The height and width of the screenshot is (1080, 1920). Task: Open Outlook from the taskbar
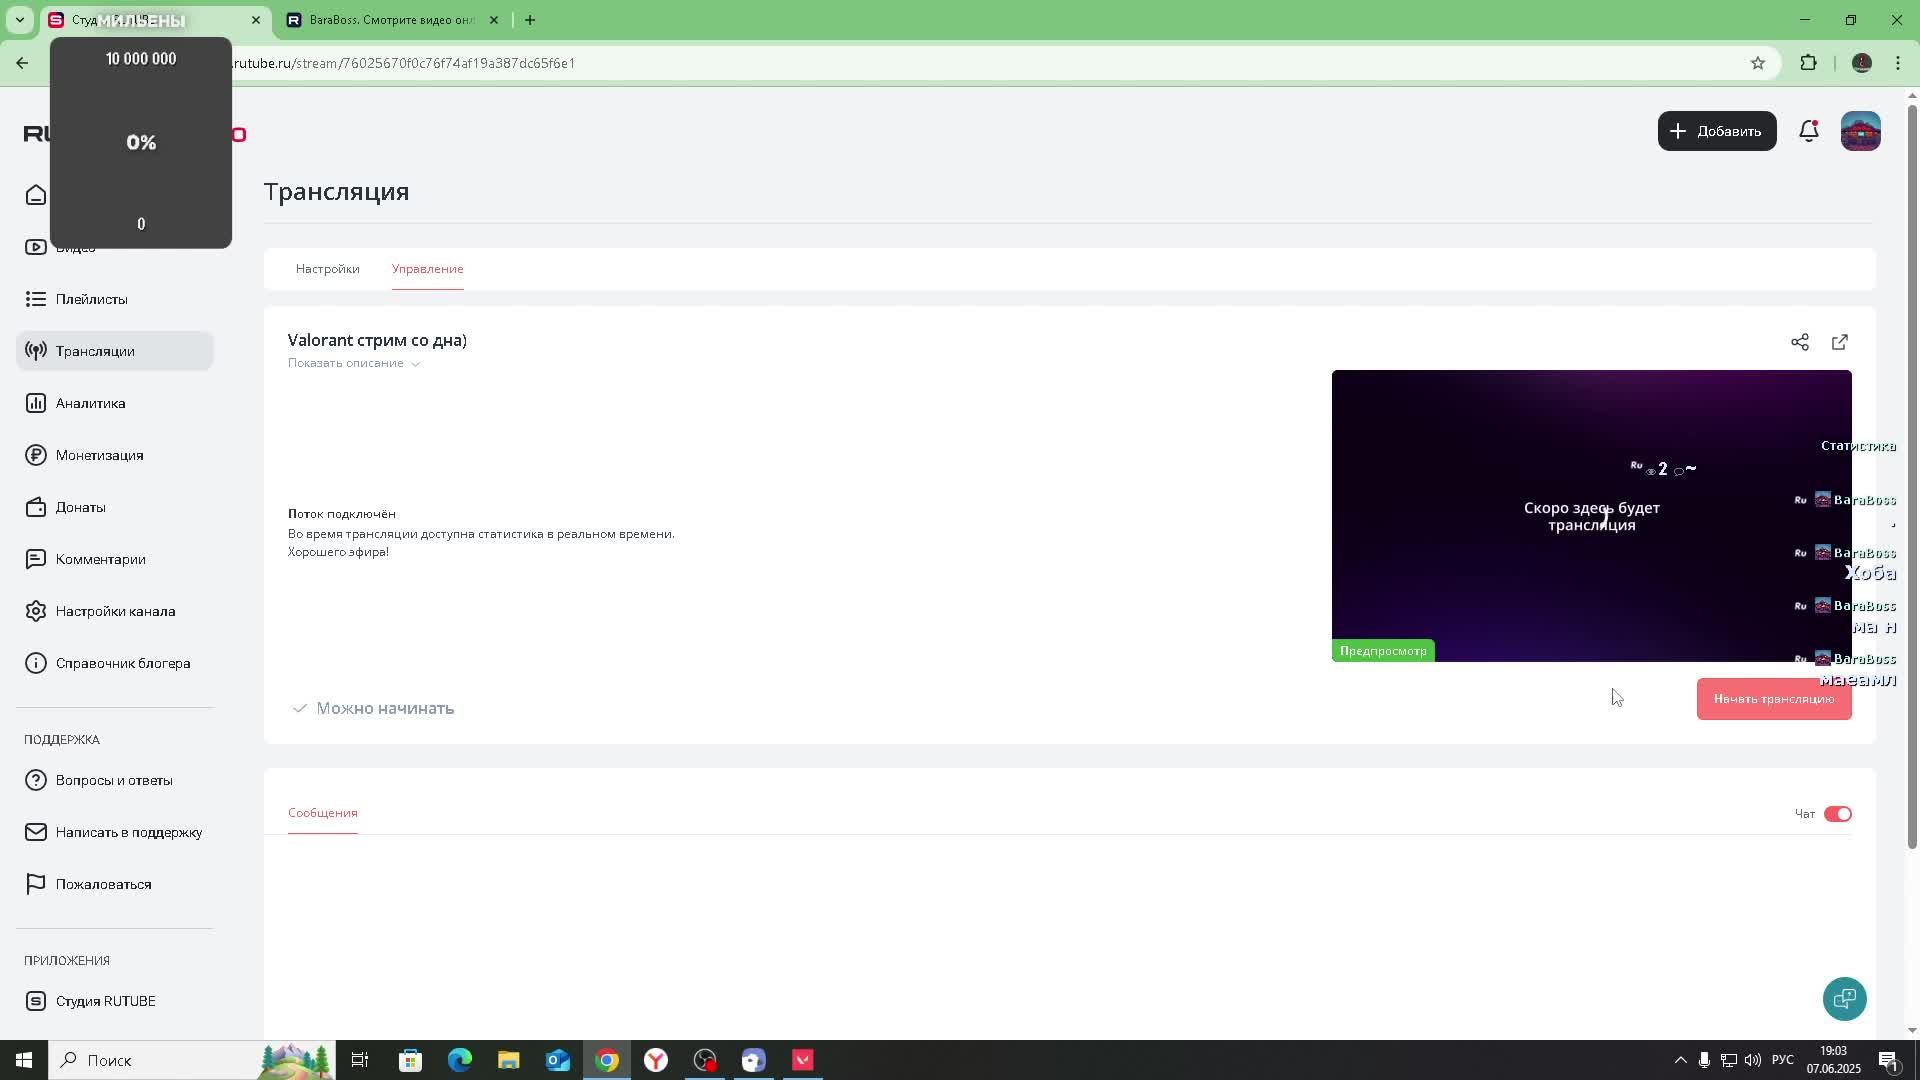[x=557, y=1060]
